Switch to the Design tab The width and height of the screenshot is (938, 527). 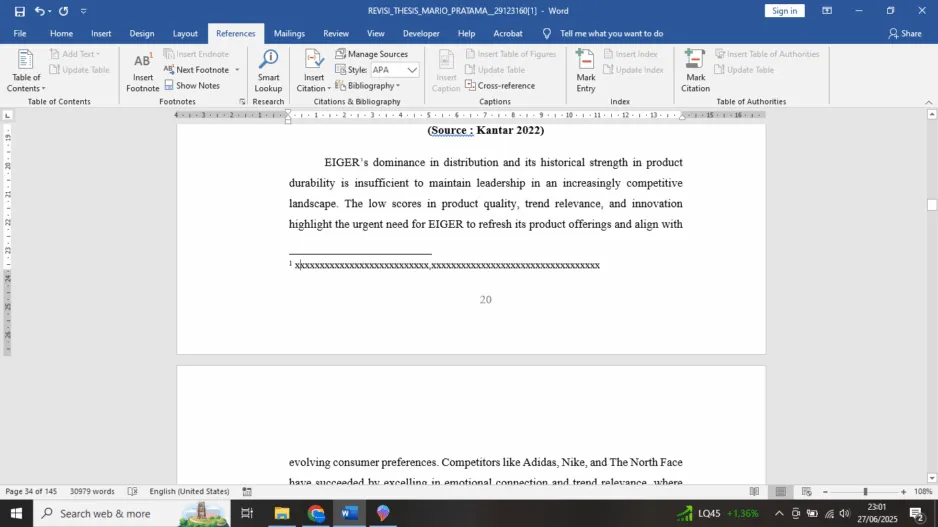point(142,33)
